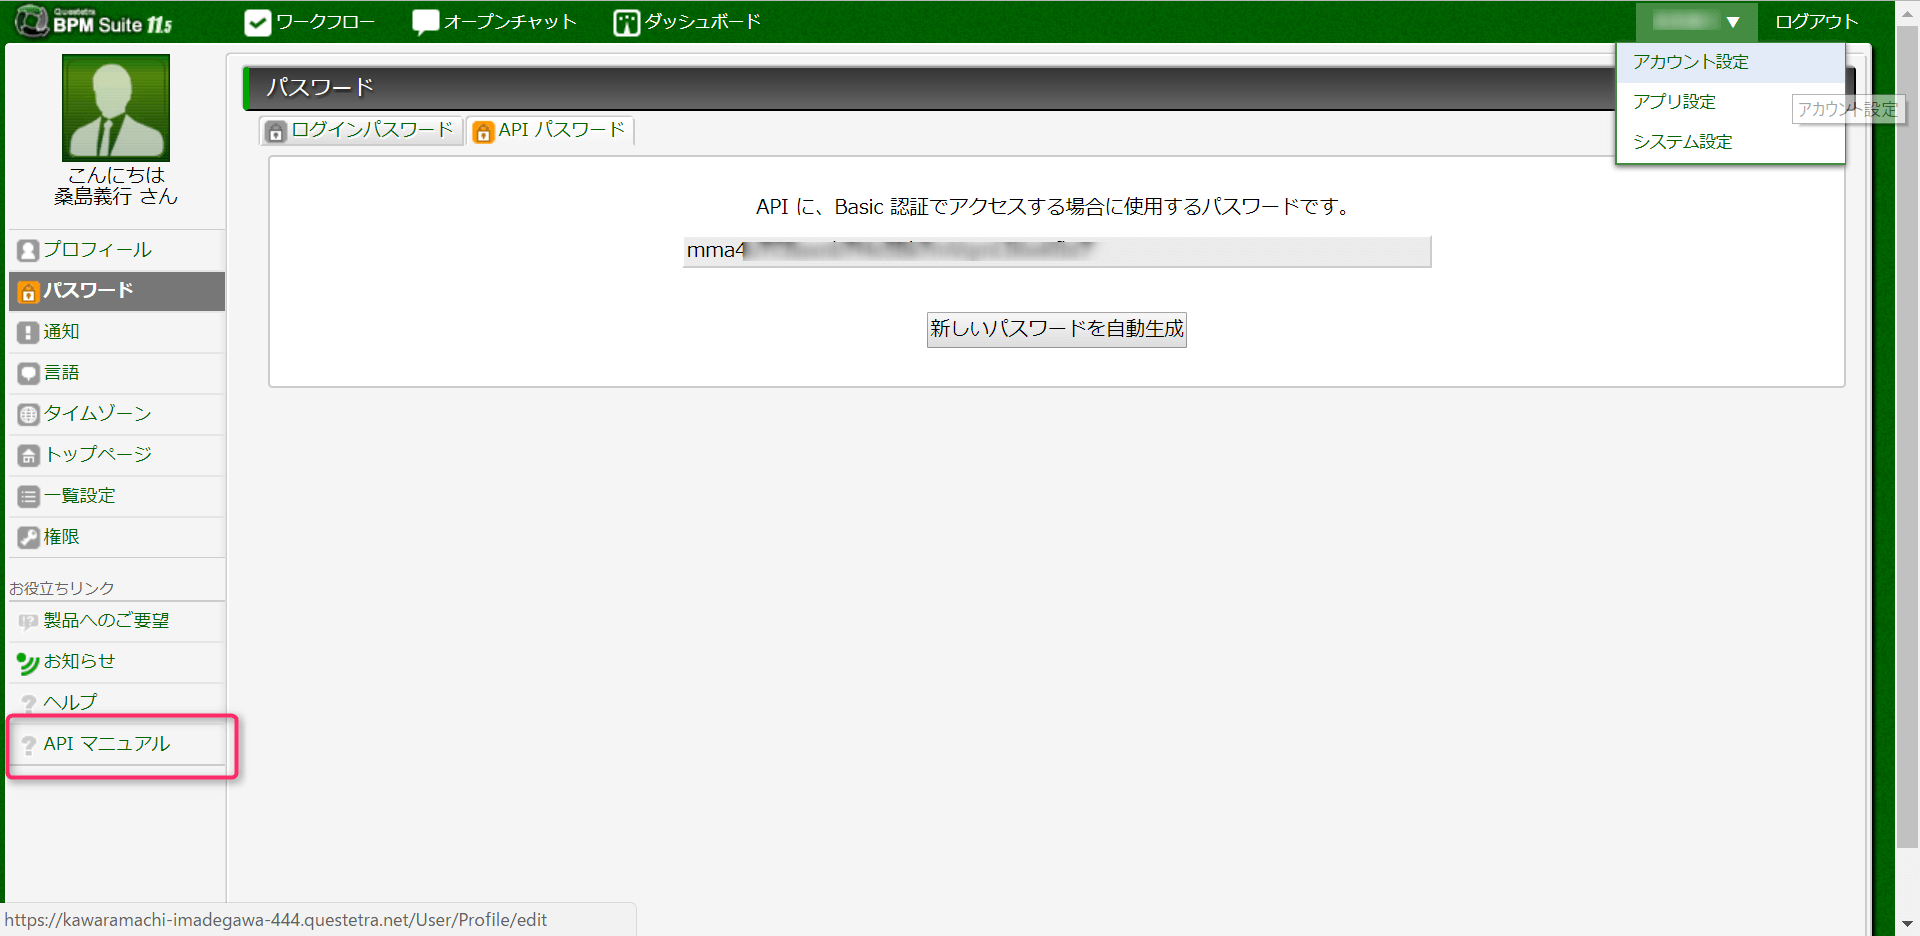1920x936 pixels.
Task: Click the API manual question mark icon
Action: point(28,744)
